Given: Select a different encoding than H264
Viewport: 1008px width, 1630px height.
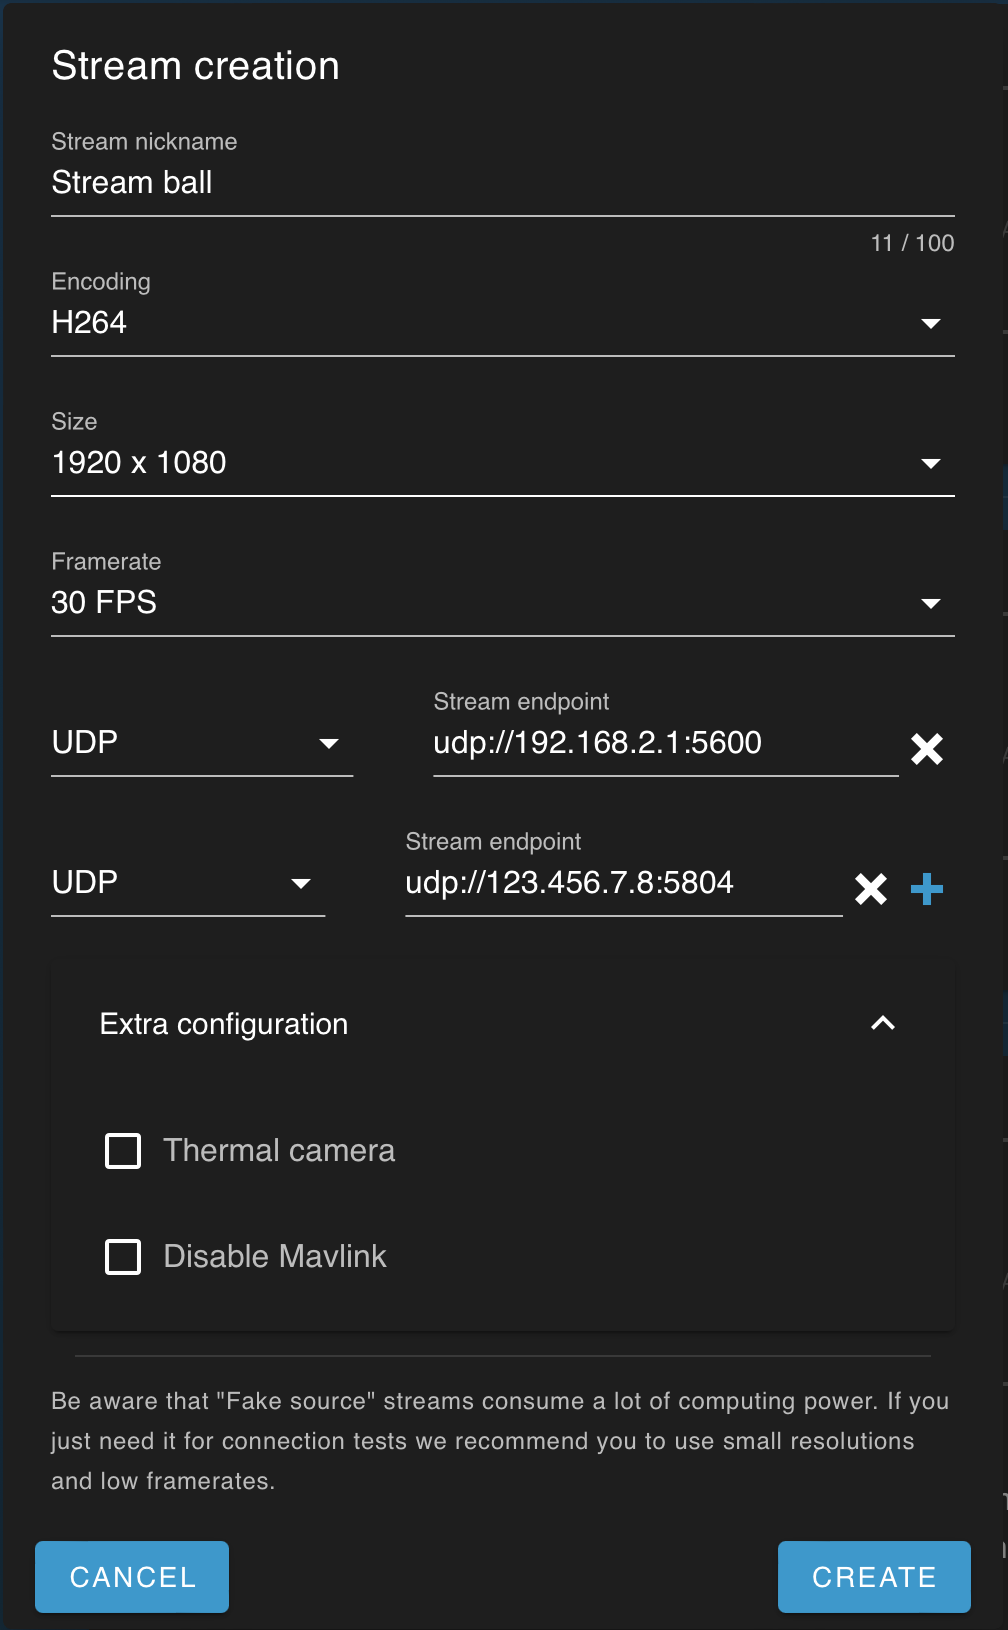Looking at the screenshot, I should pyautogui.click(x=500, y=322).
